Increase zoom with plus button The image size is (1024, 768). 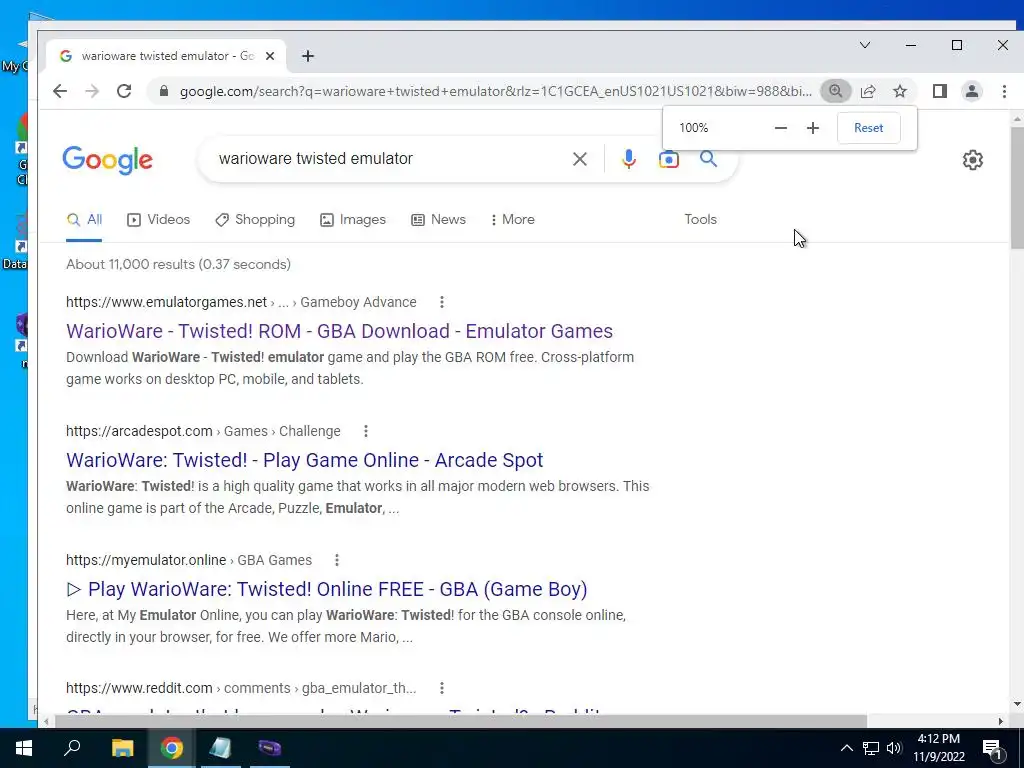[x=812, y=128]
